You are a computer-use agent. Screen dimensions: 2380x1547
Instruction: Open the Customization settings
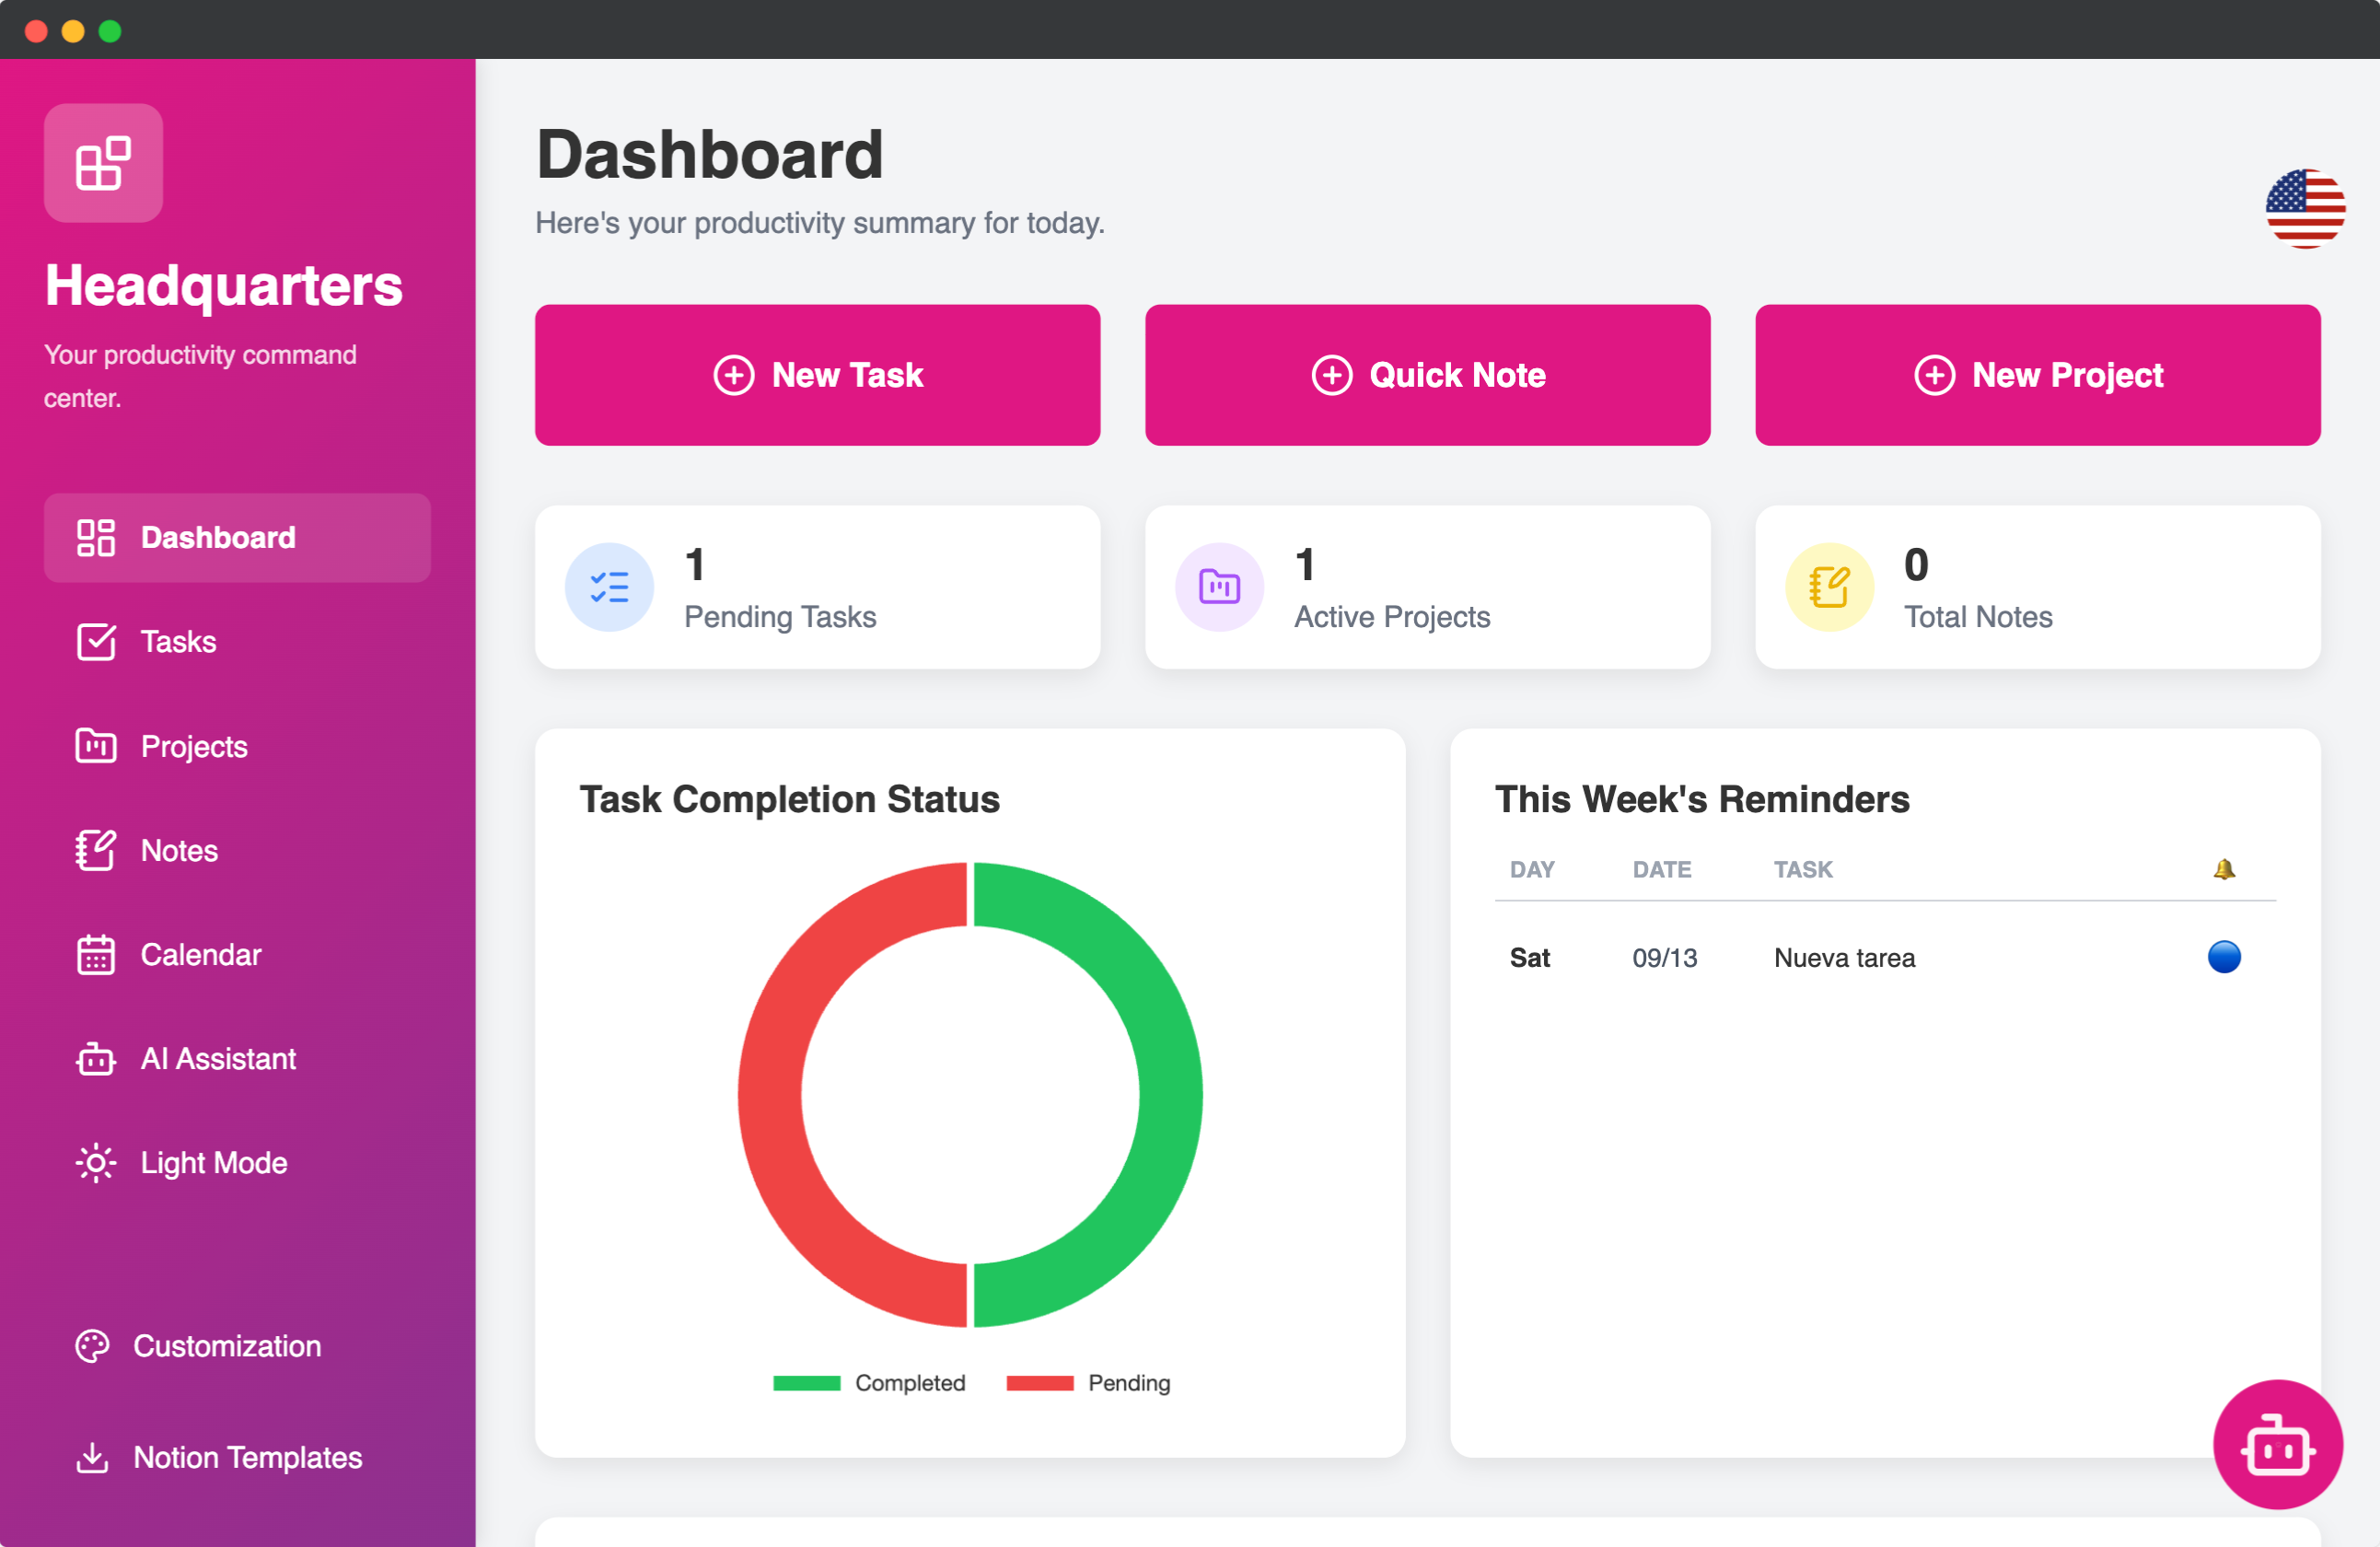[x=226, y=1346]
